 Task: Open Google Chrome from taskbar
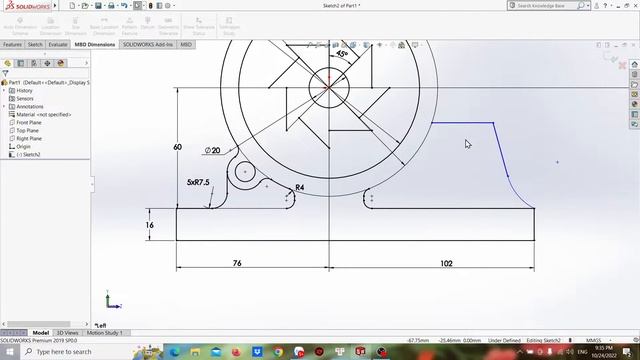[278, 351]
